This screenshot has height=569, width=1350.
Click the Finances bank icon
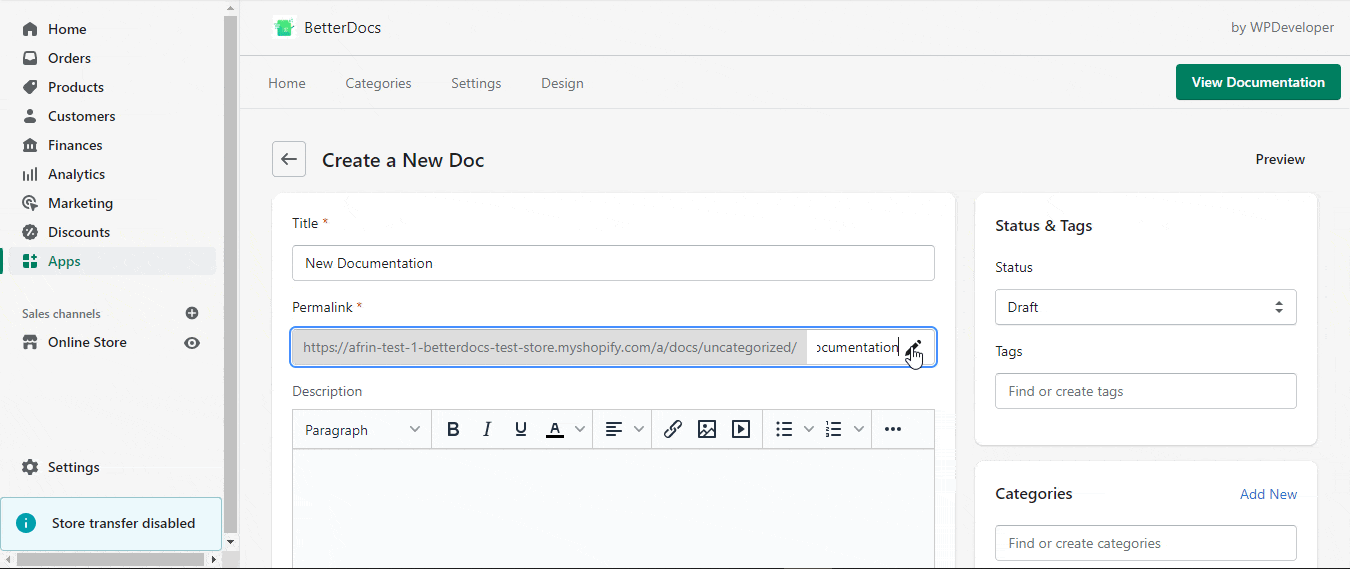point(30,145)
